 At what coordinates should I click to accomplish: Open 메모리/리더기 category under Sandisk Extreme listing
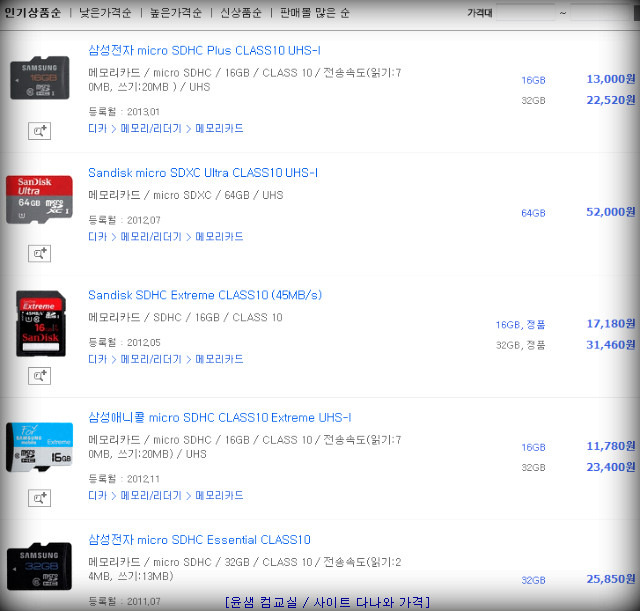click(x=151, y=359)
